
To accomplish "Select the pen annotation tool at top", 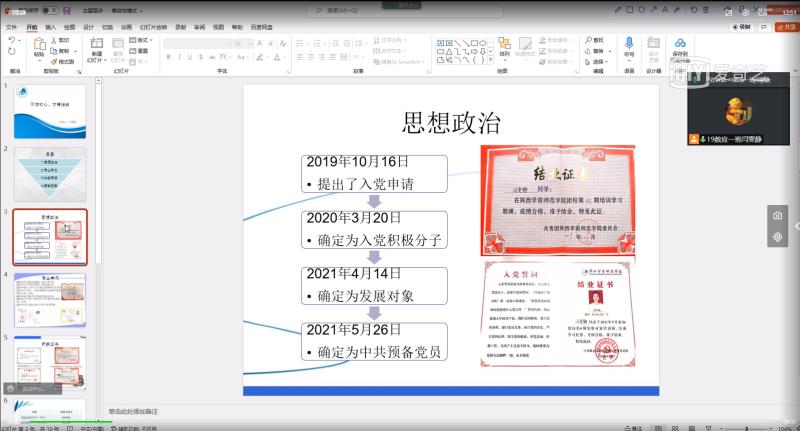I will (x=618, y=10).
